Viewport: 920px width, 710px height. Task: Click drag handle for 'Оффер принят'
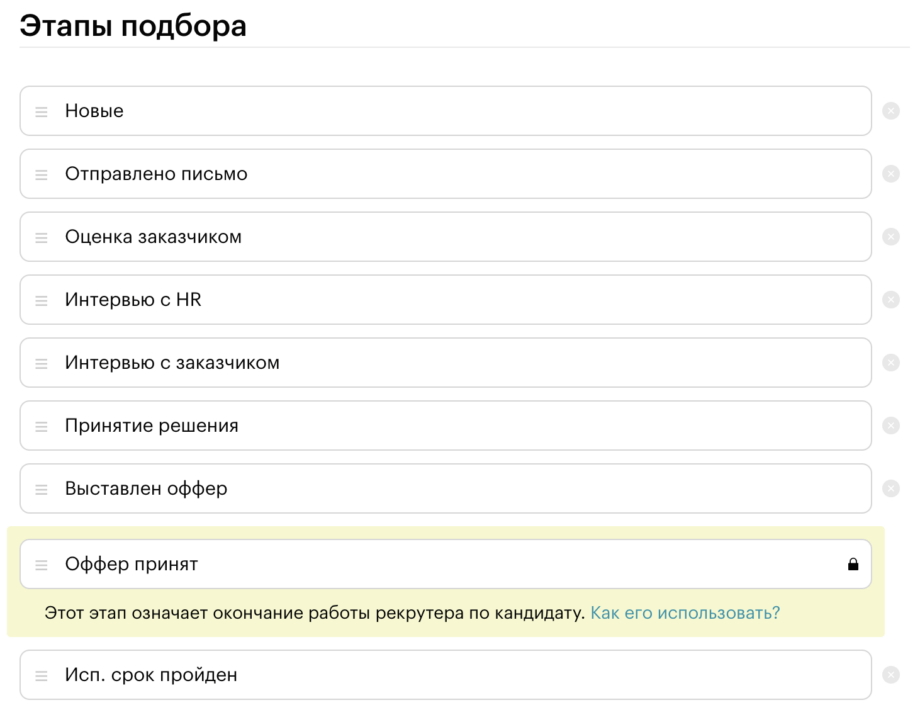pyautogui.click(x=42, y=565)
